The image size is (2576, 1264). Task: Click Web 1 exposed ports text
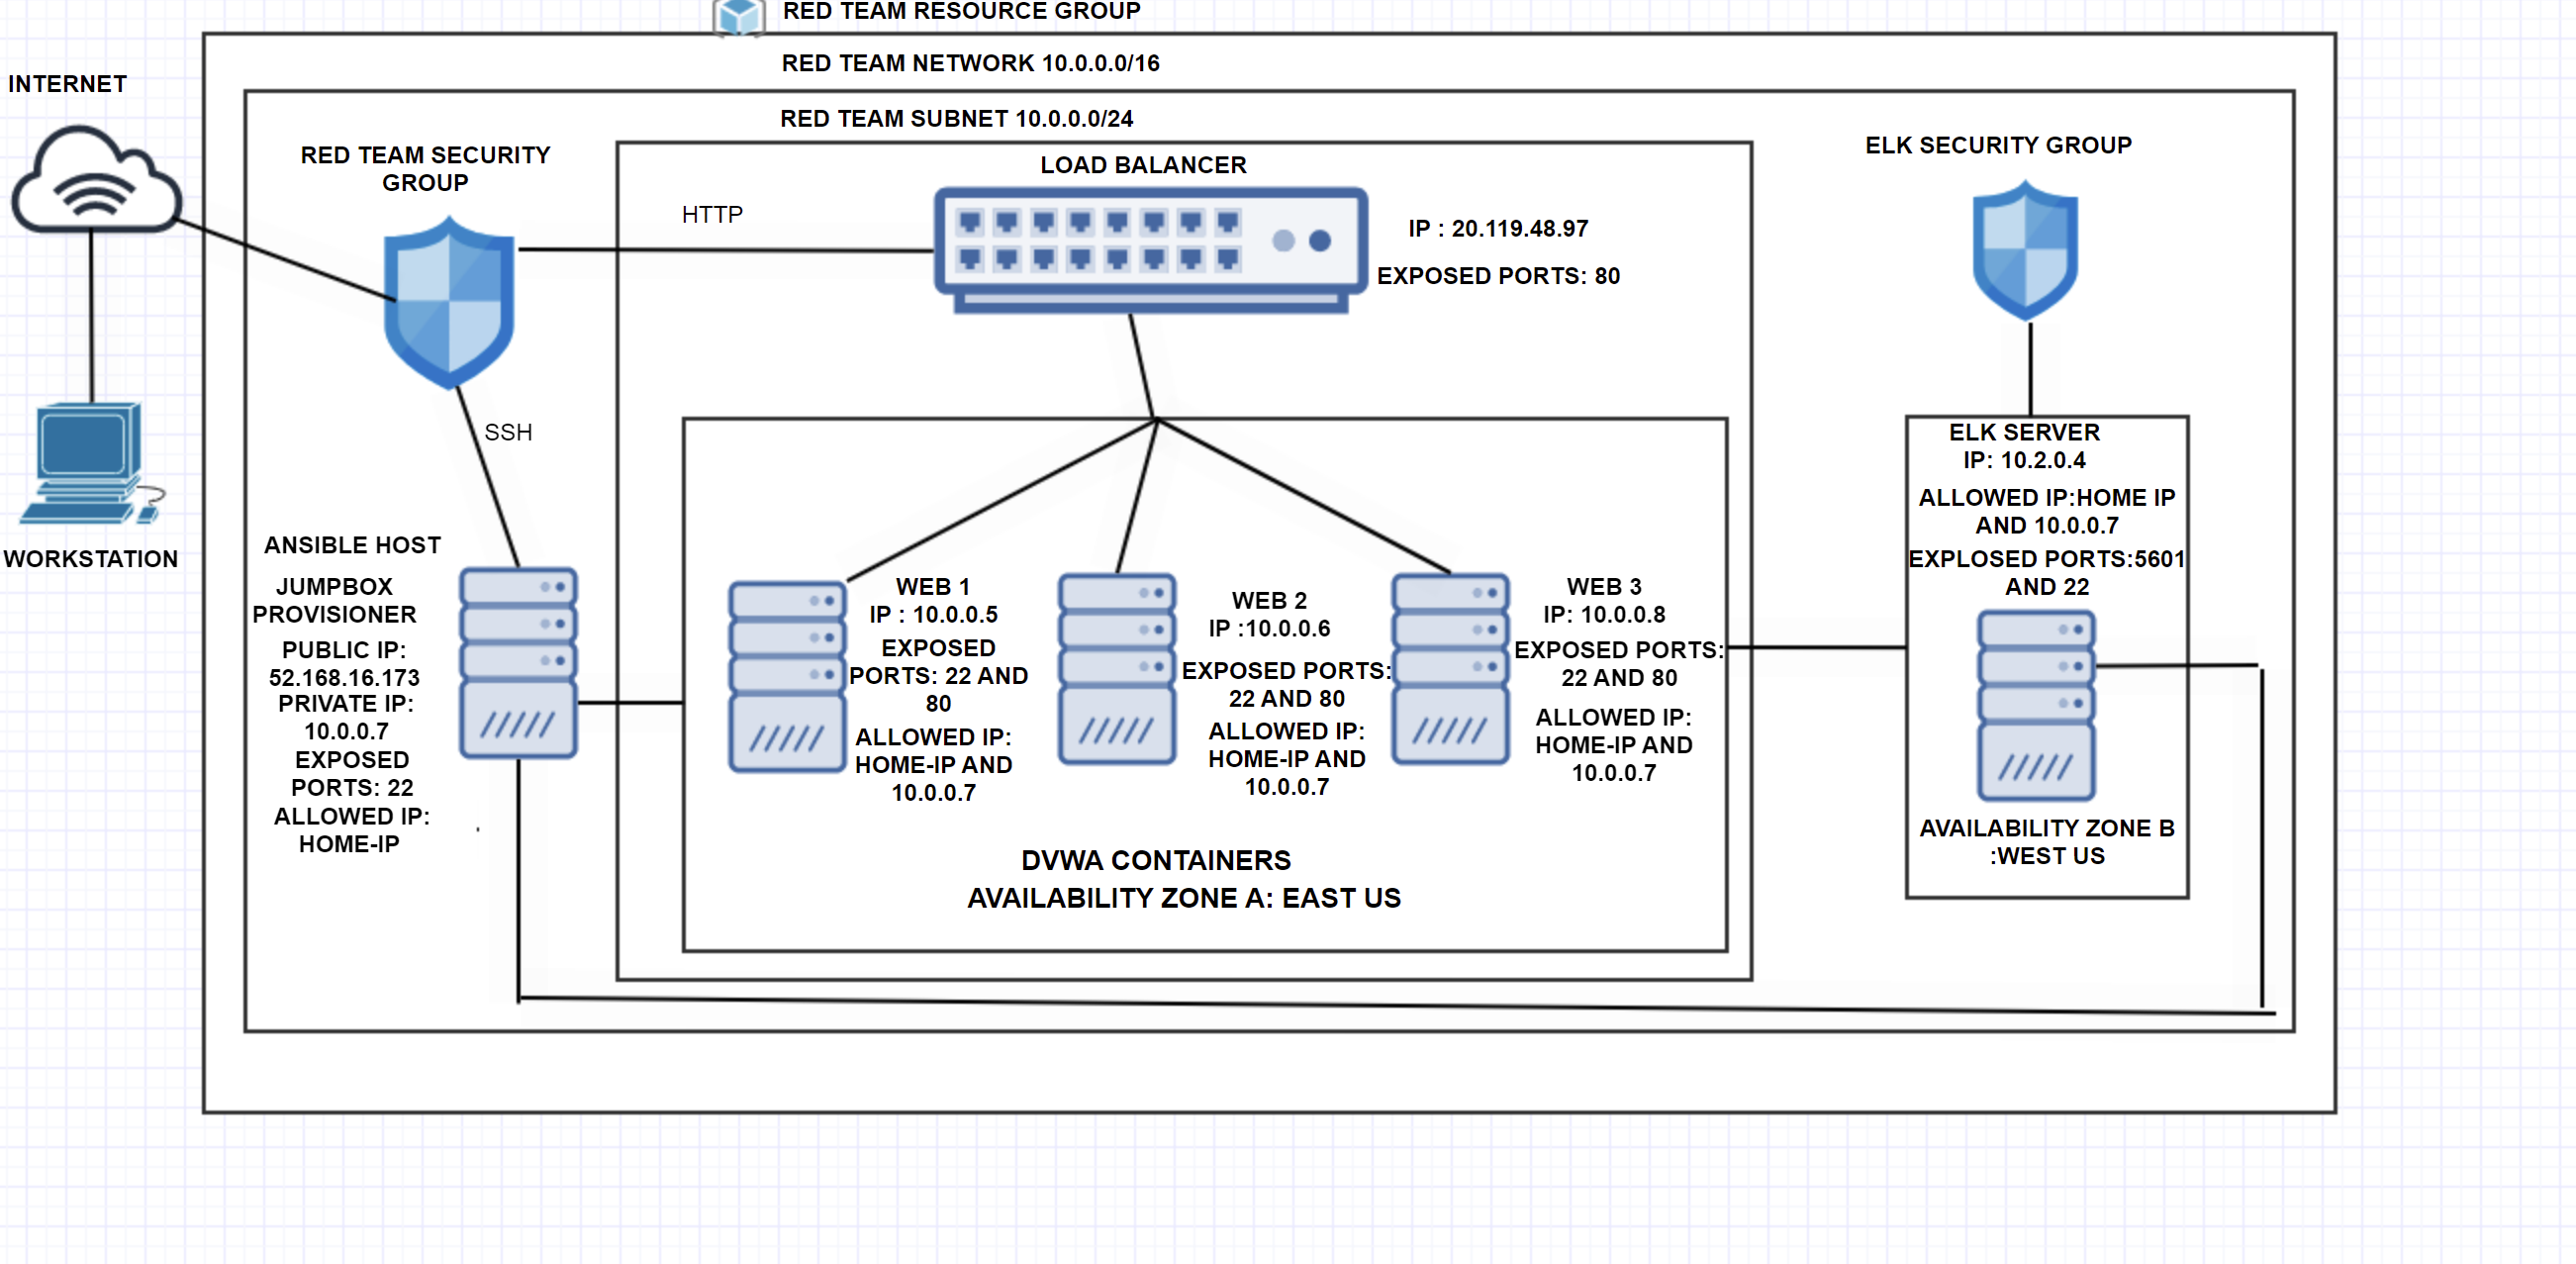pyautogui.click(x=938, y=675)
